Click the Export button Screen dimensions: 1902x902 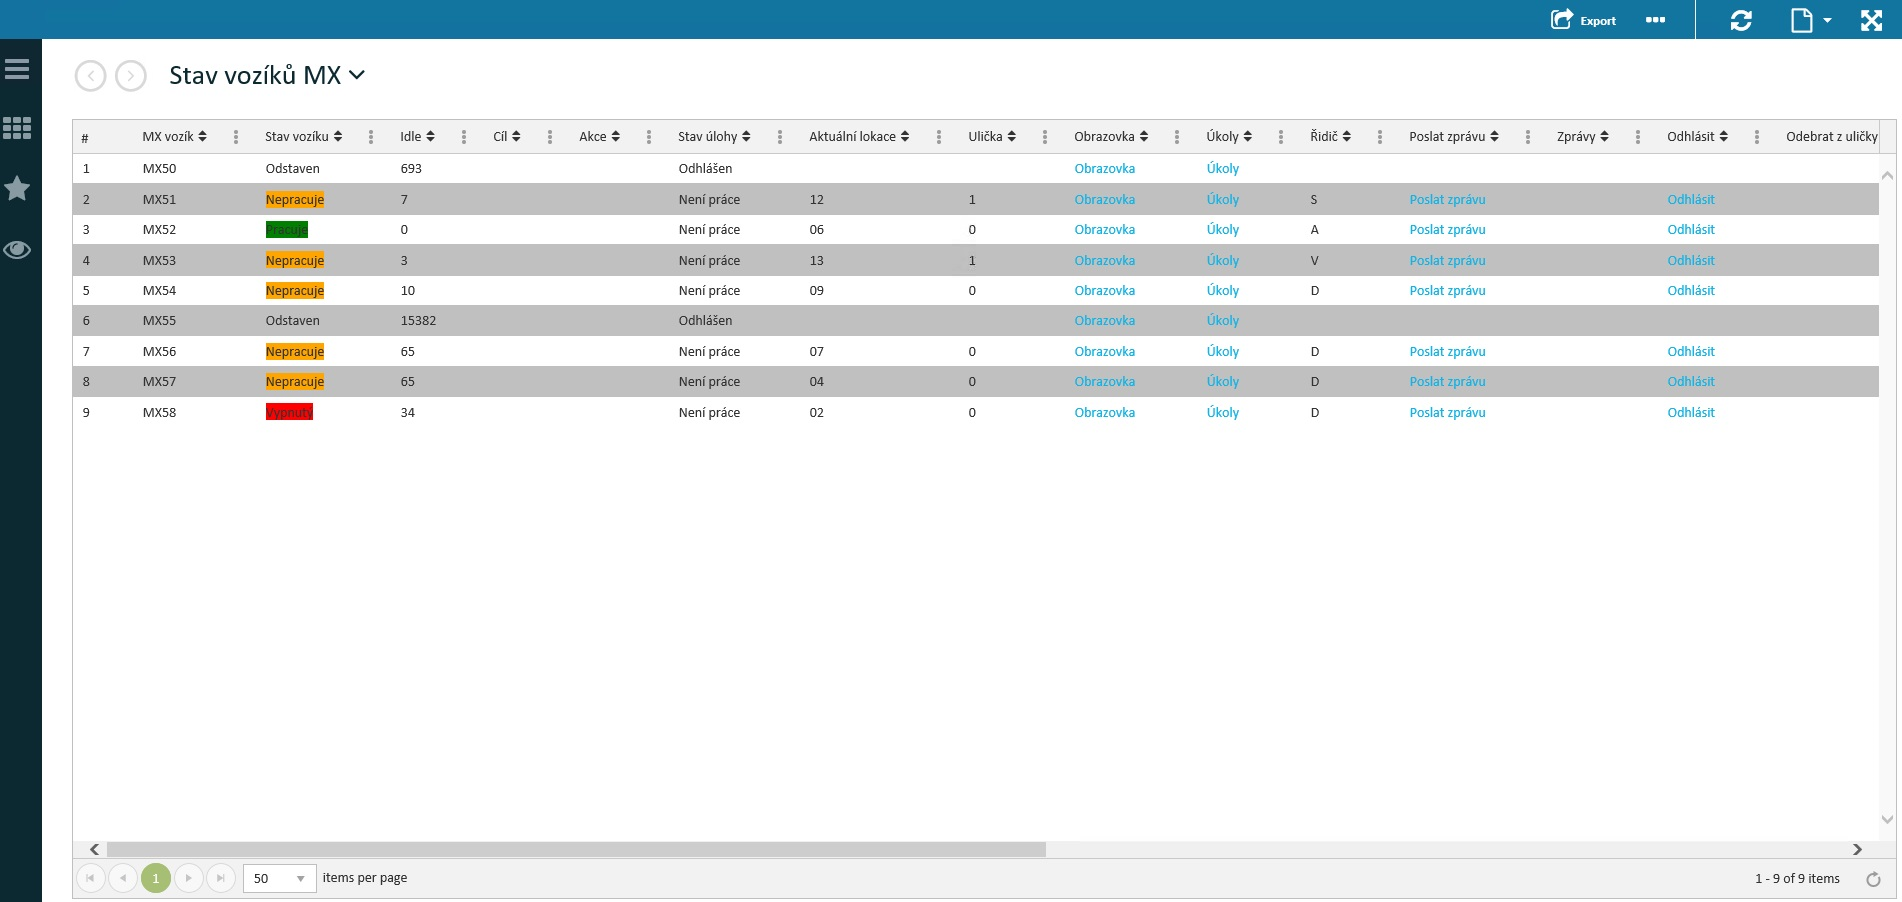pyautogui.click(x=1583, y=20)
